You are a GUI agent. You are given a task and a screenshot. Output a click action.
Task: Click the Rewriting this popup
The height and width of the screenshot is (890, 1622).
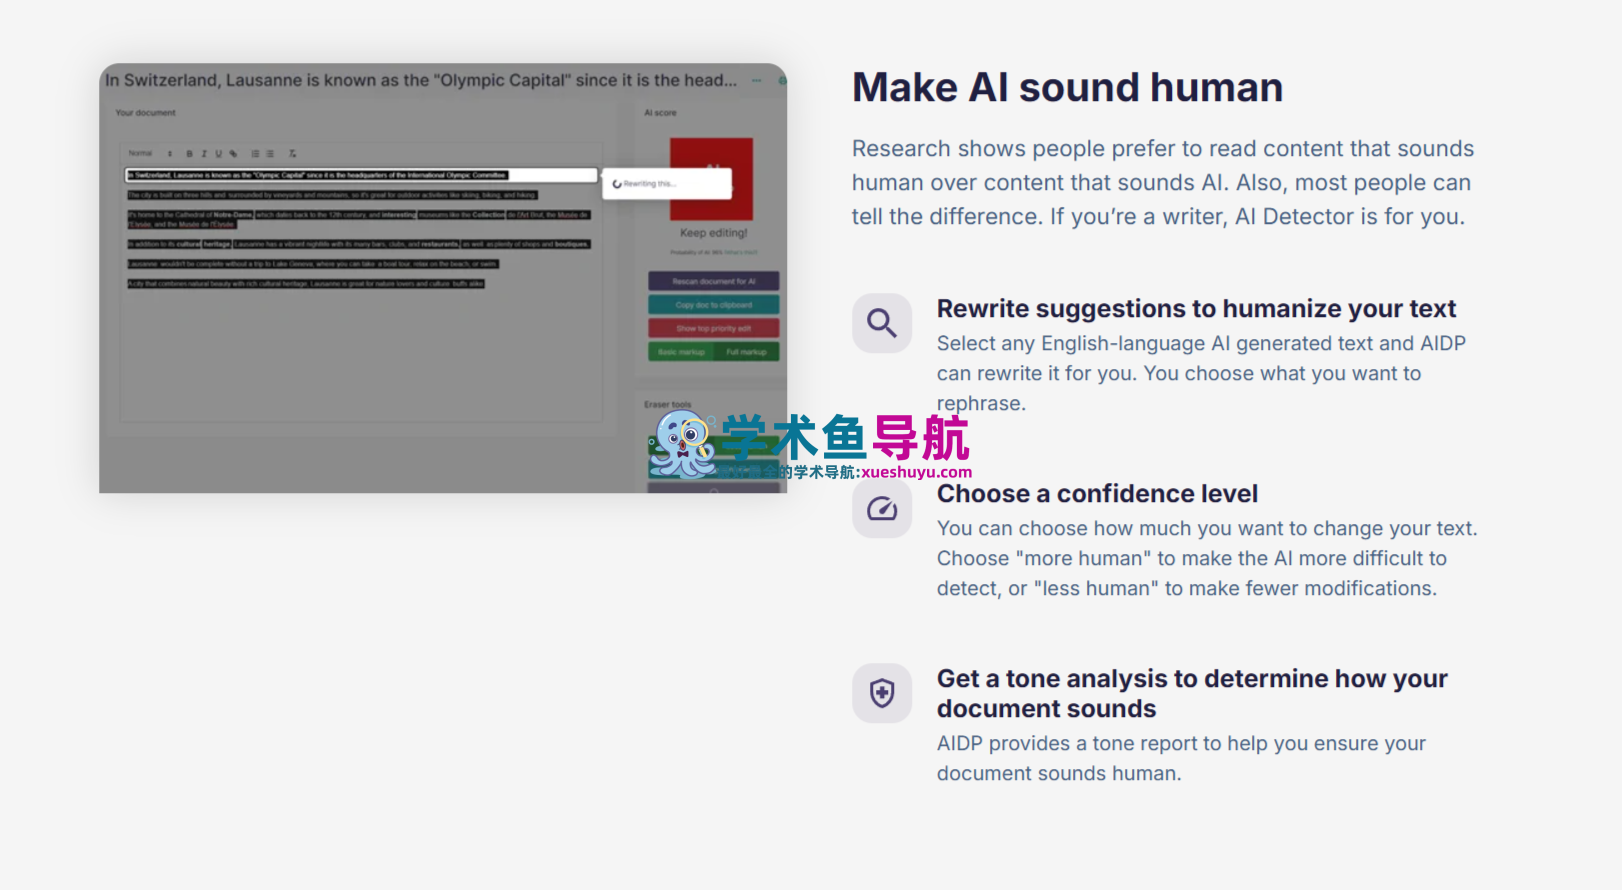tap(667, 184)
